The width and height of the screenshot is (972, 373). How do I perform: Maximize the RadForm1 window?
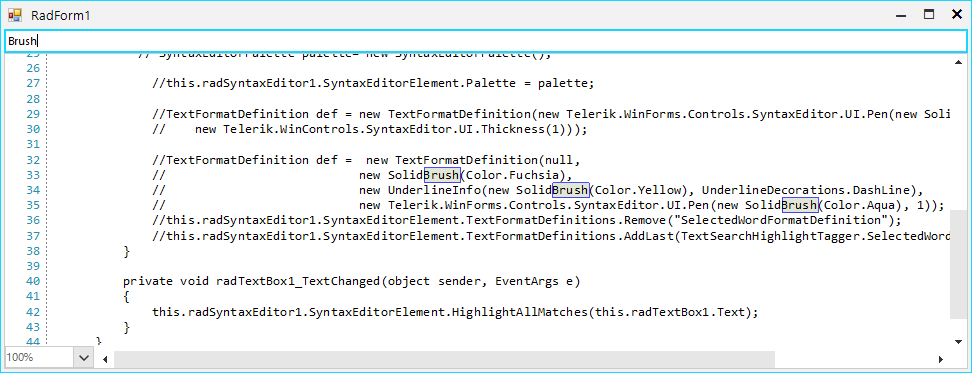929,15
